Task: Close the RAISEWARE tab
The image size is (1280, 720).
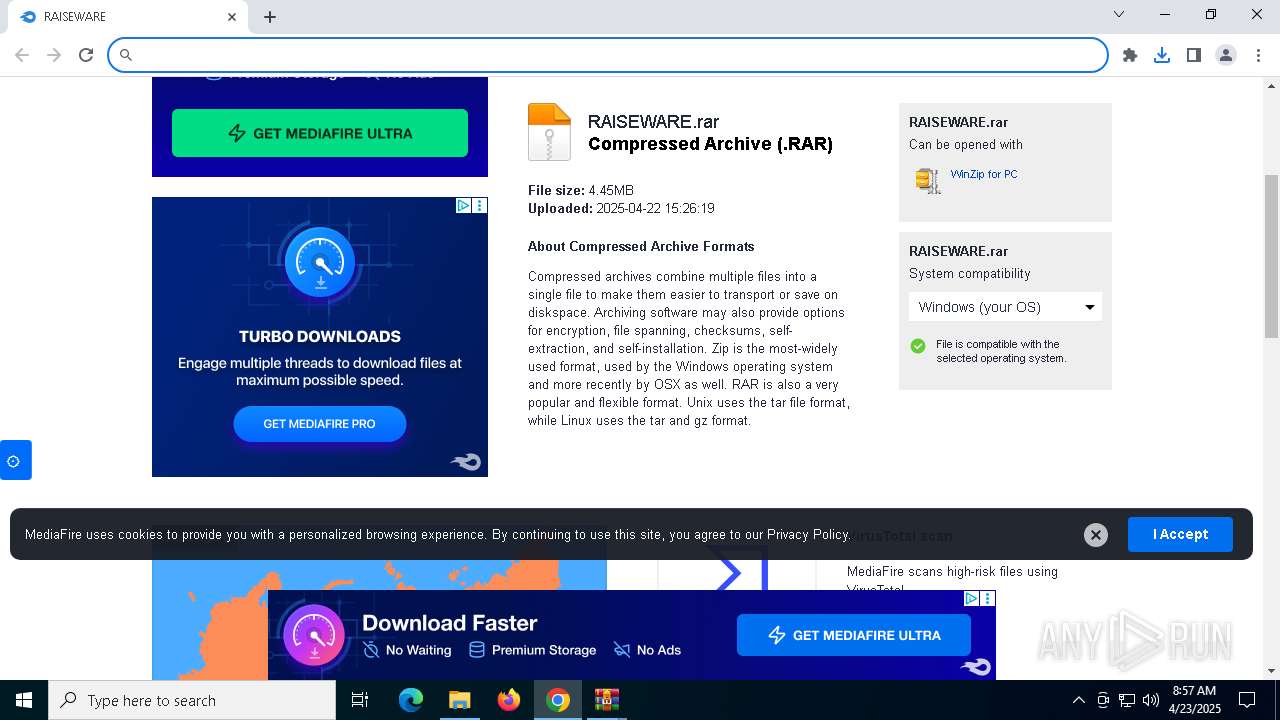Action: coord(232,17)
